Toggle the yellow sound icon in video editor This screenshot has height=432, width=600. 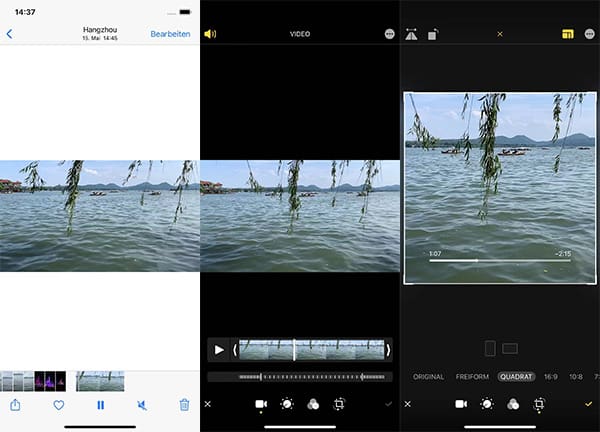coord(210,34)
